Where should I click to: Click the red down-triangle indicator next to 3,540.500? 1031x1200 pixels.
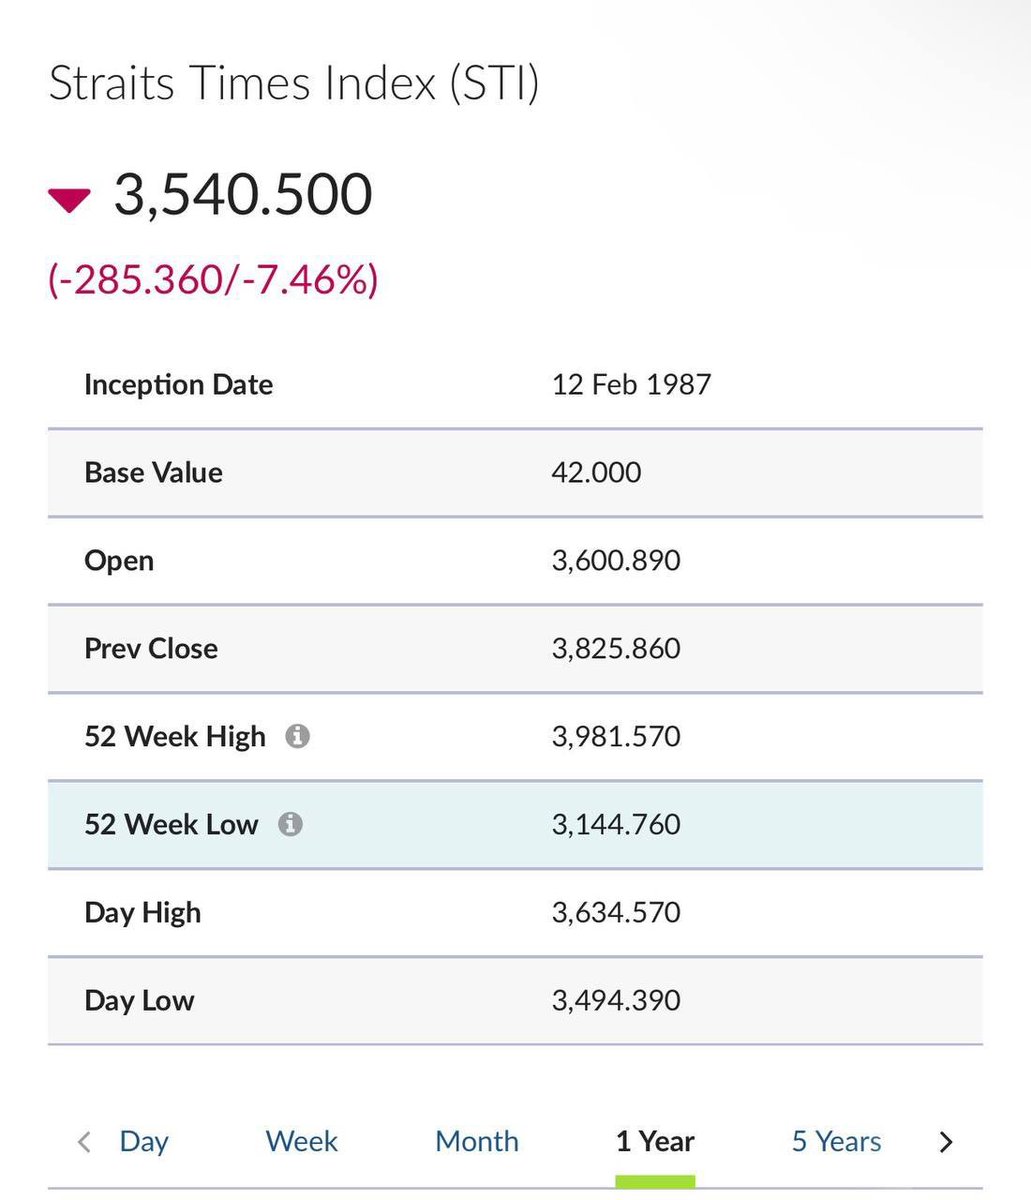(x=70, y=200)
